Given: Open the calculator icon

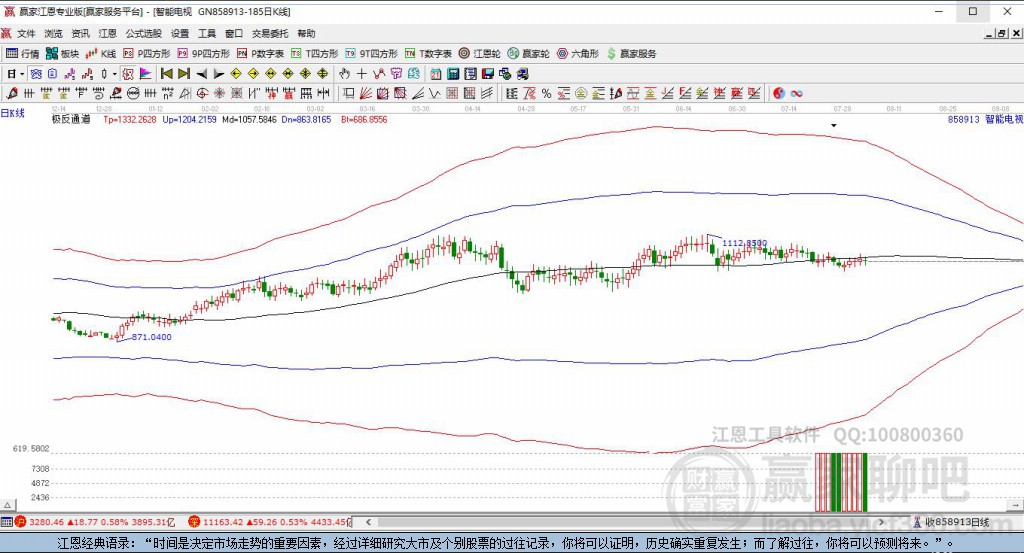Looking at the screenshot, I should (x=453, y=74).
